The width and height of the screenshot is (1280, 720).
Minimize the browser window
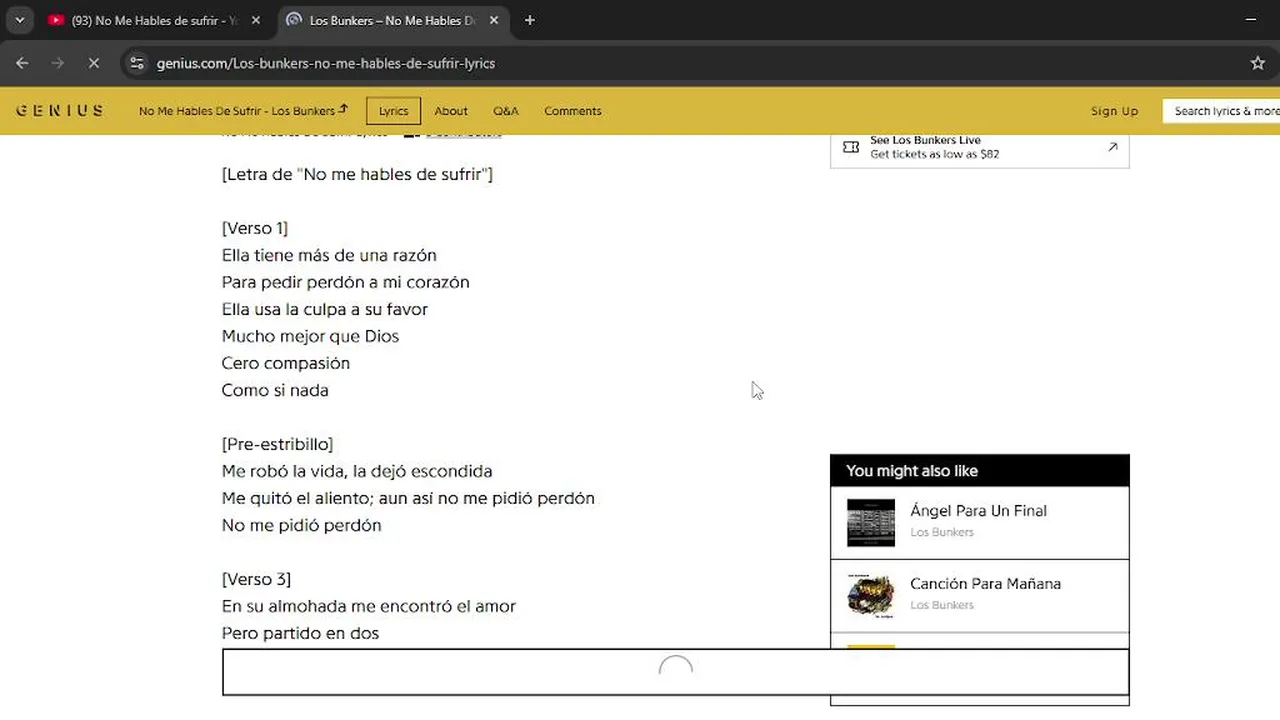point(1251,20)
